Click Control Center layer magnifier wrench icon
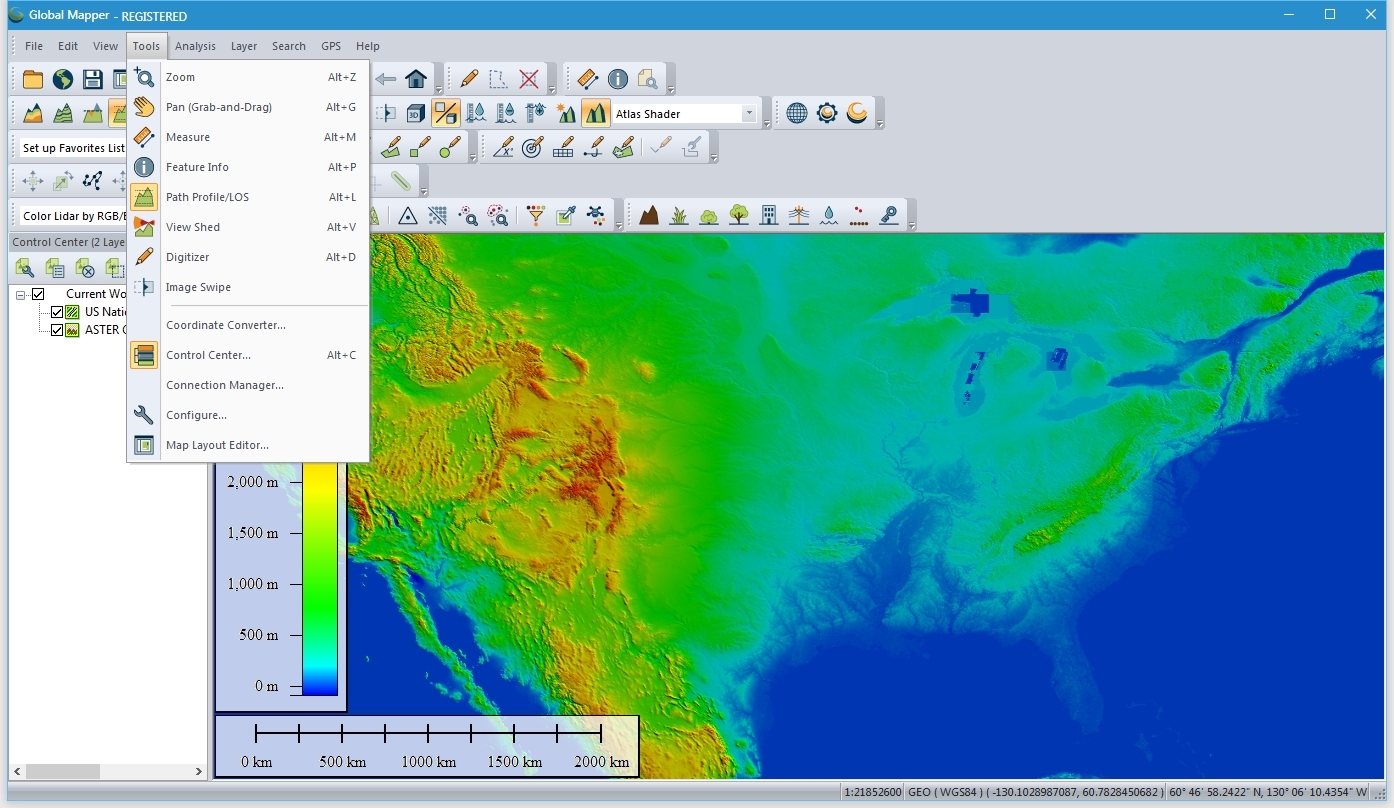This screenshot has width=1394, height=808. pyautogui.click(x=25, y=268)
